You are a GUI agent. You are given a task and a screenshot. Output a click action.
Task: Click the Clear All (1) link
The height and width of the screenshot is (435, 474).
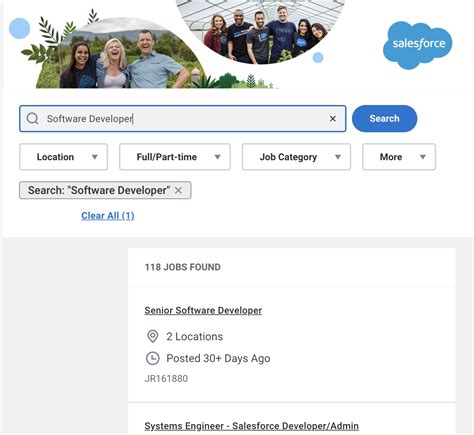pos(108,216)
